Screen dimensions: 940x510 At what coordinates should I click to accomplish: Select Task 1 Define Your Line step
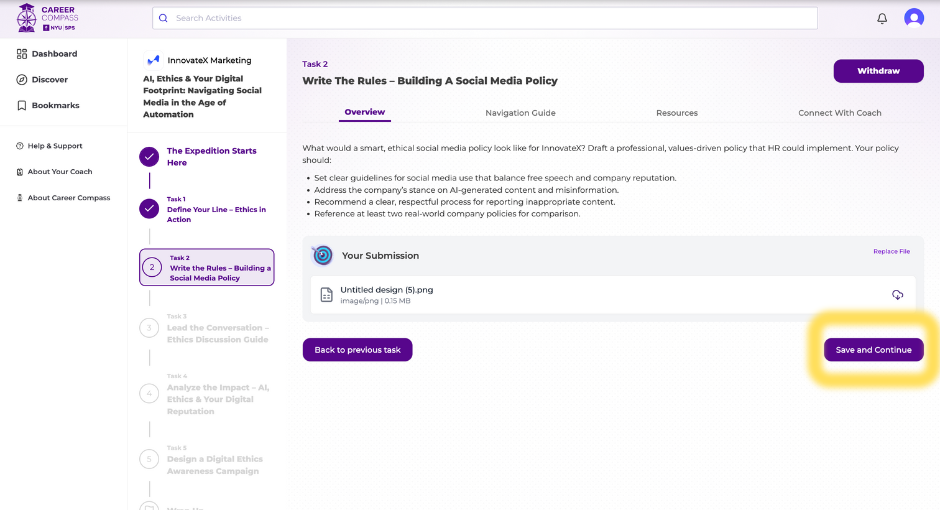click(215, 210)
